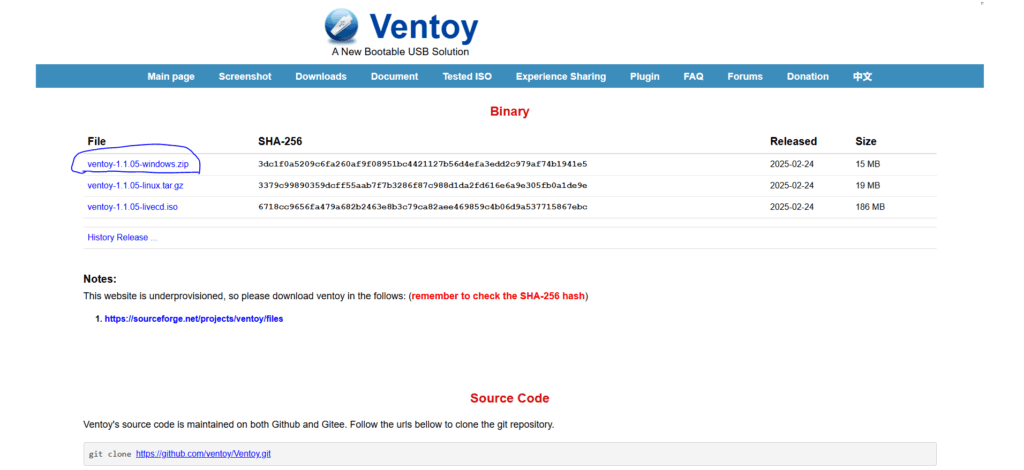The image size is (1024, 470).
Task: Click the File column header
Action: [97, 141]
